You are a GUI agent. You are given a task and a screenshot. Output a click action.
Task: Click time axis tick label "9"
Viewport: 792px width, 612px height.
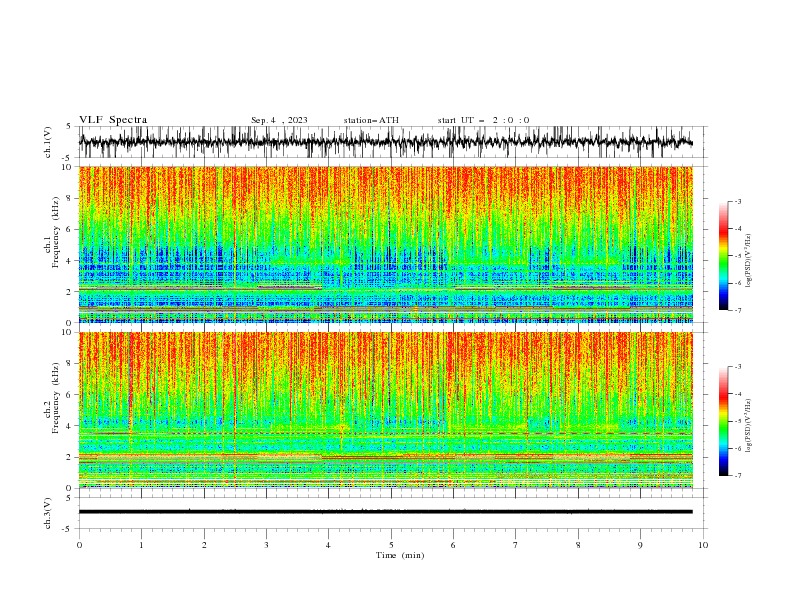point(640,545)
